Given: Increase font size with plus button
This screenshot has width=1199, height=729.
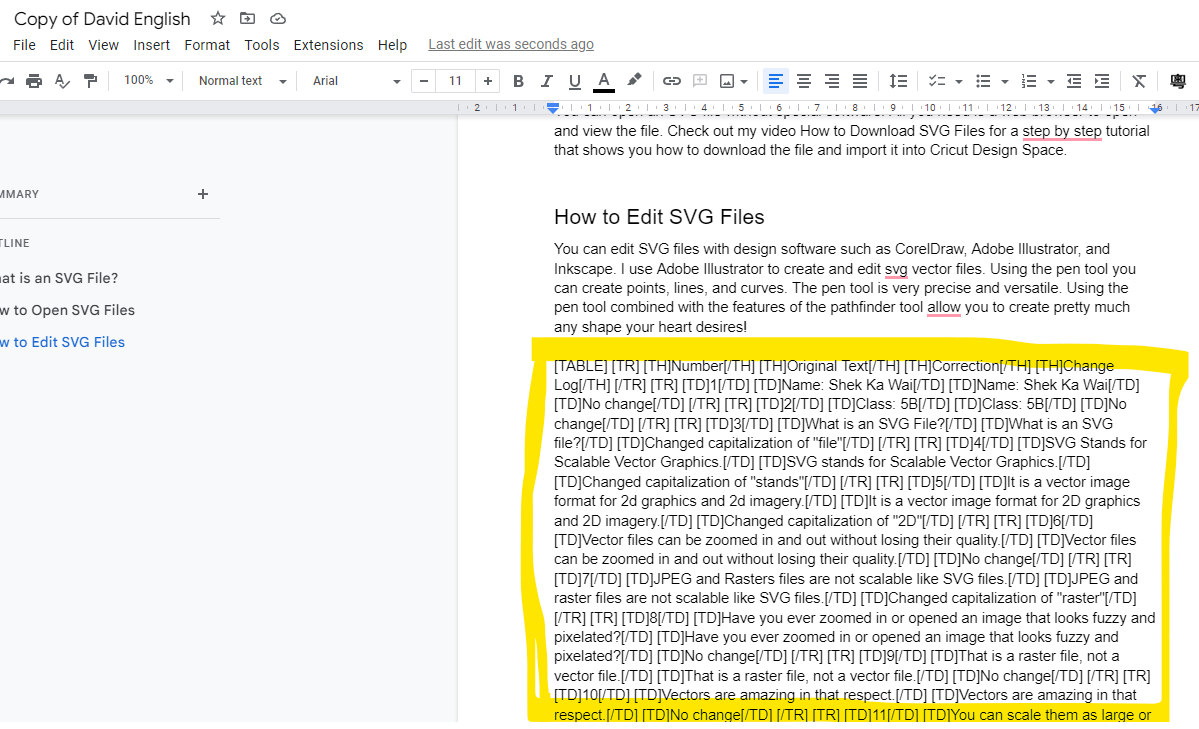Looking at the screenshot, I should [x=488, y=81].
